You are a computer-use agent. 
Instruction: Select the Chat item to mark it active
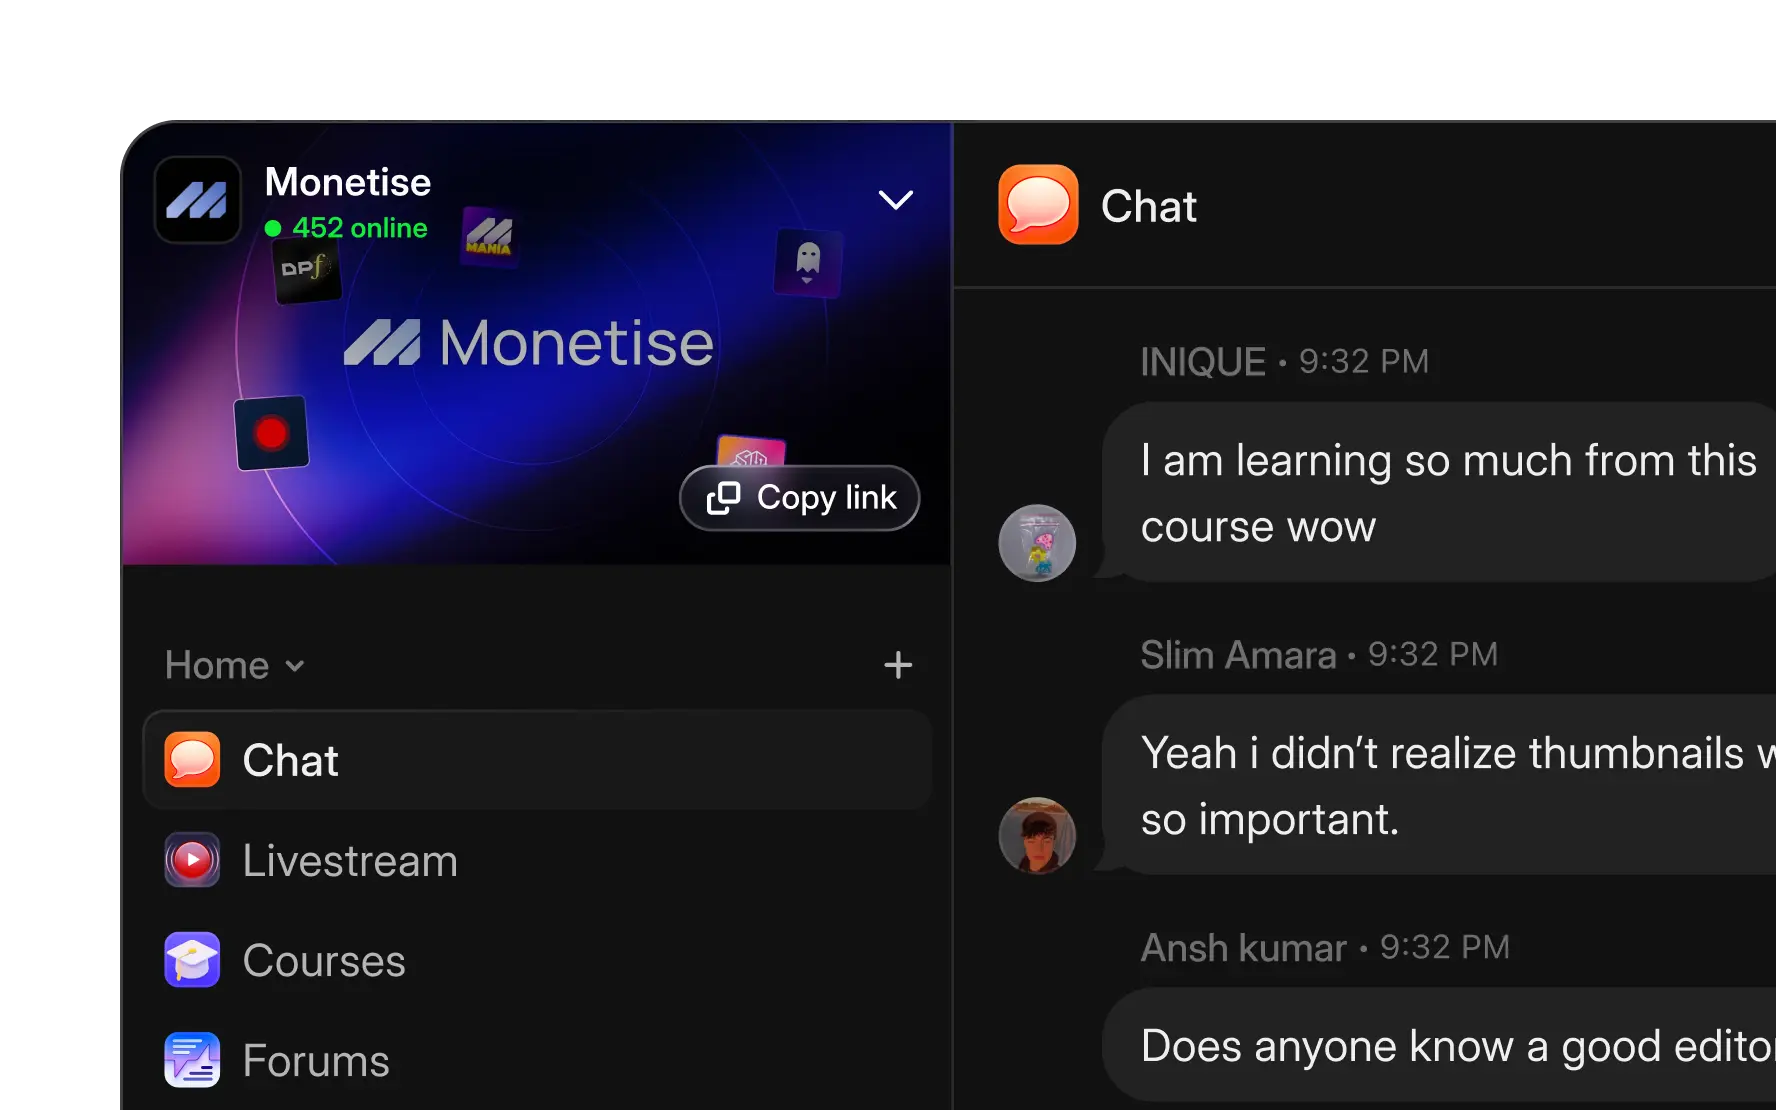pyautogui.click(x=291, y=760)
